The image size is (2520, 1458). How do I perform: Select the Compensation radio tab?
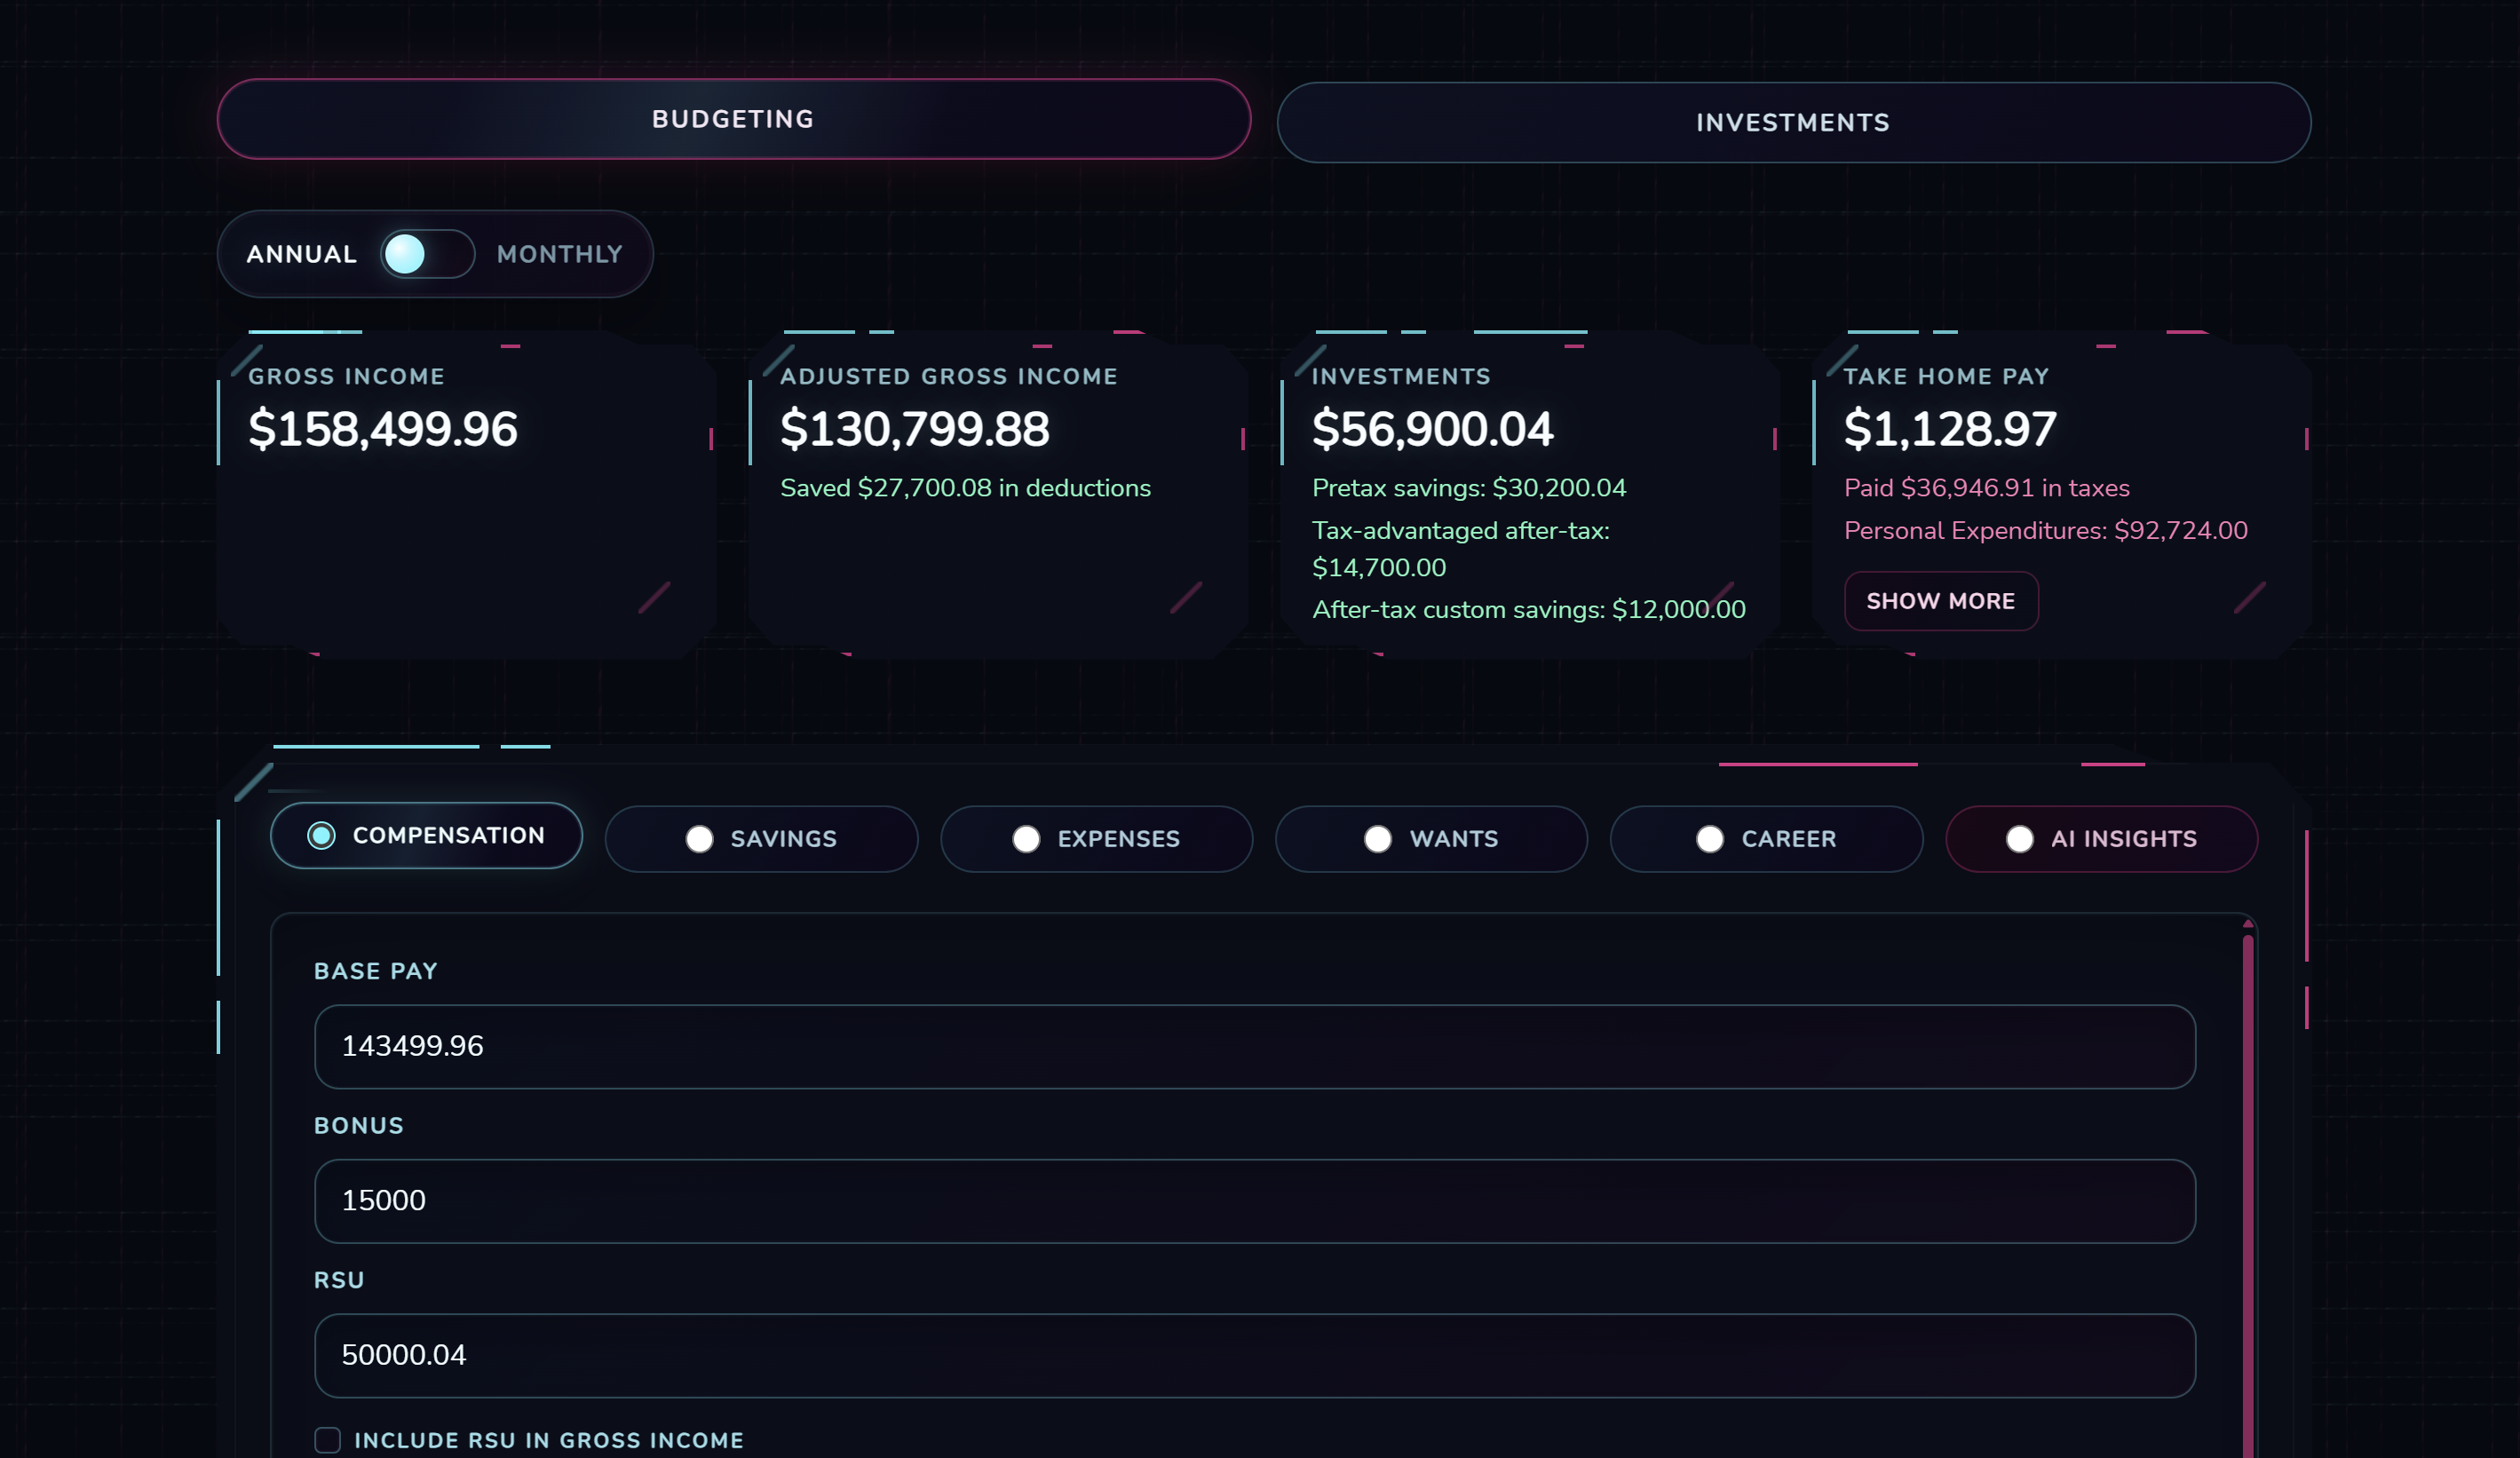(x=426, y=835)
